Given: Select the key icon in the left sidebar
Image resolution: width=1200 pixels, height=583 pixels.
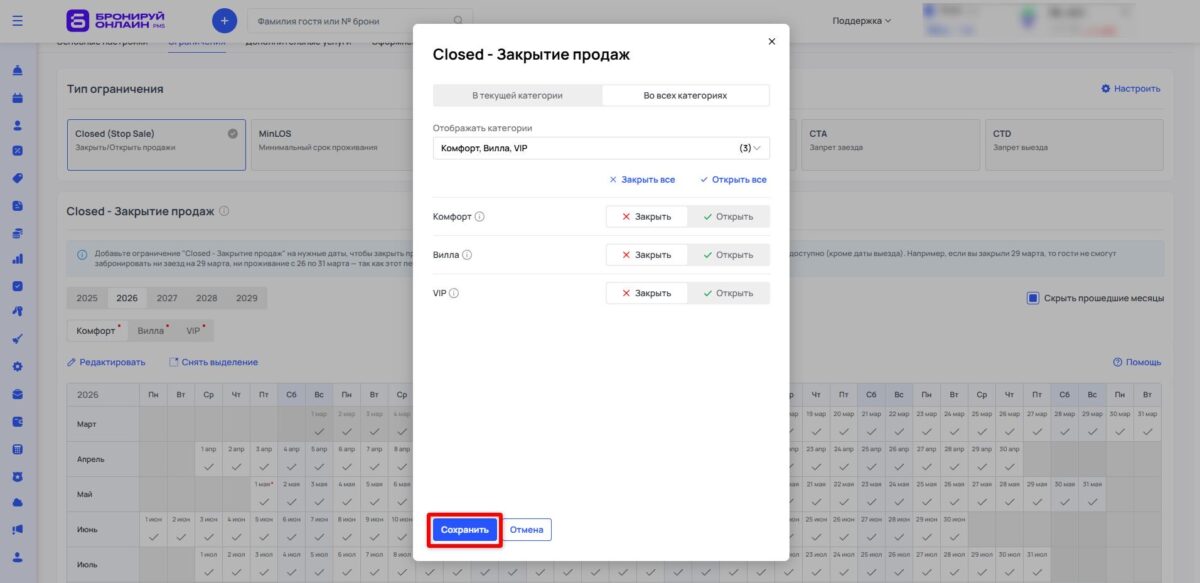Looking at the screenshot, I should click(x=17, y=309).
